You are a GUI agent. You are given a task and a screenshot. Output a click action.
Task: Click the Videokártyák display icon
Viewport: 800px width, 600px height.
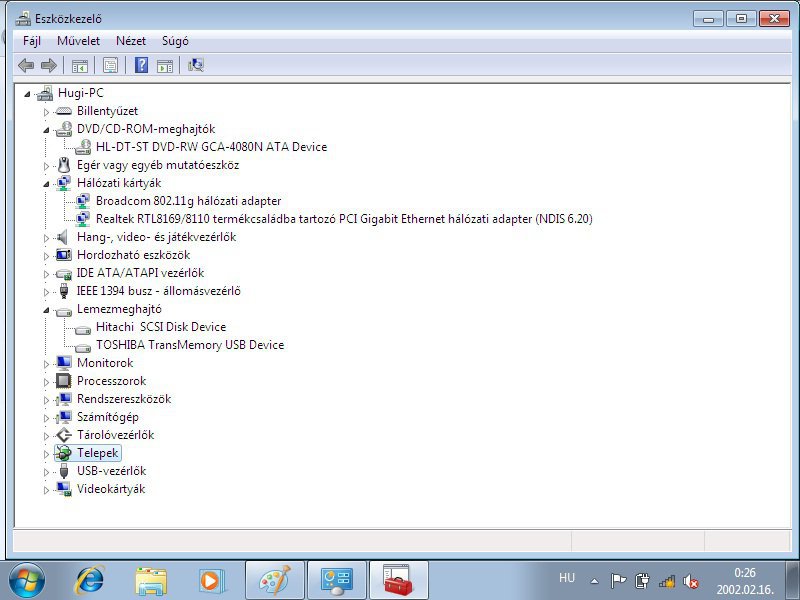(x=64, y=489)
